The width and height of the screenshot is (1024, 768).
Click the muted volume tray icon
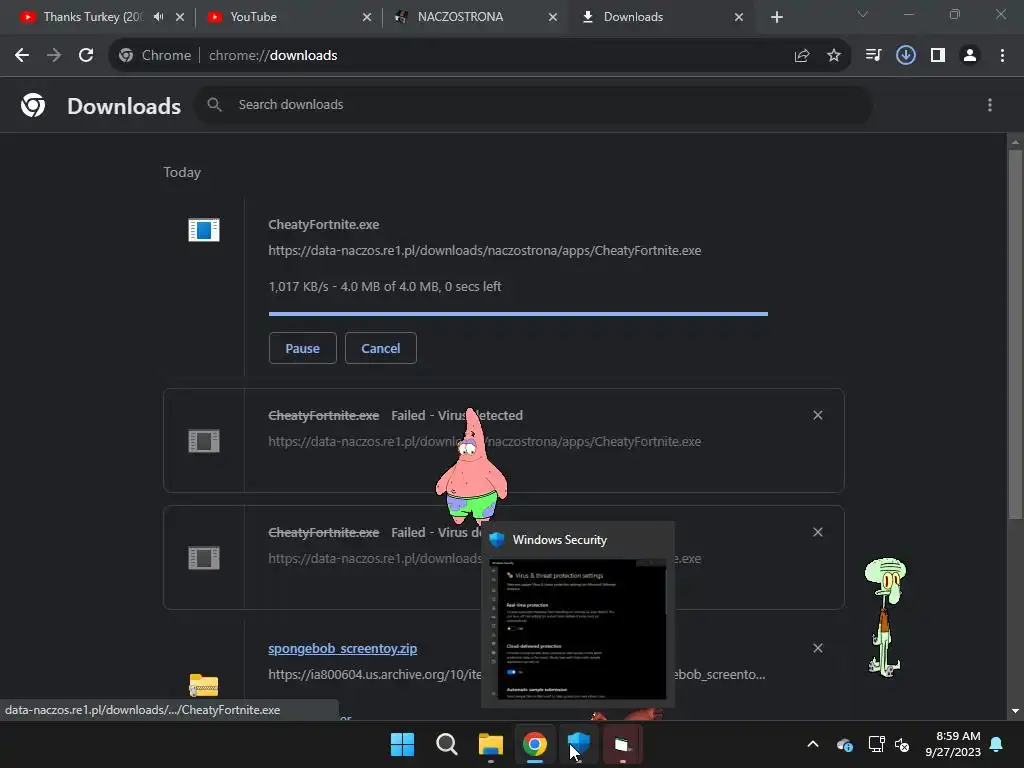(x=902, y=744)
